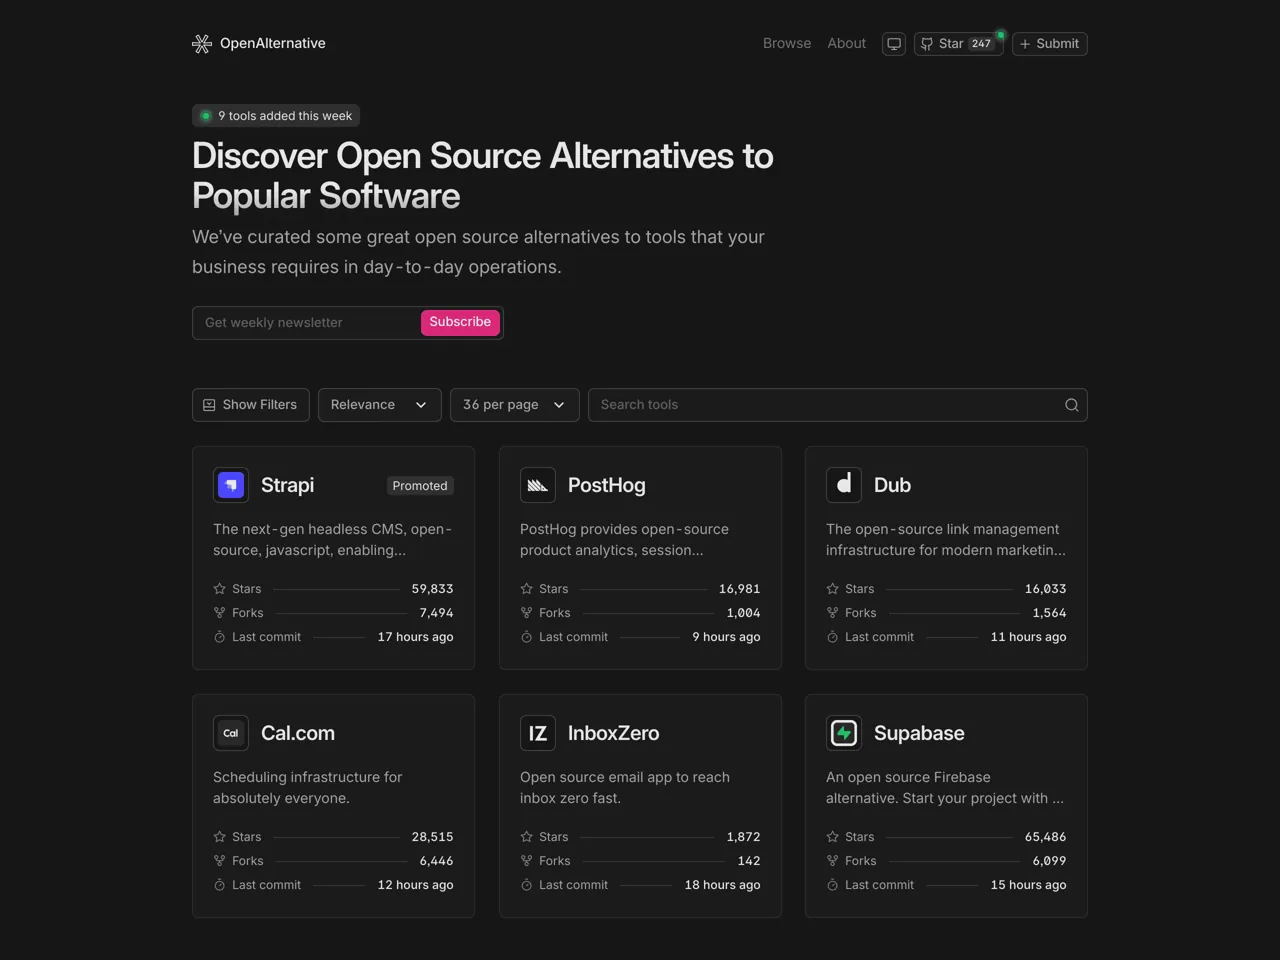Click the Promoted badge on the Strapi card

pyautogui.click(x=420, y=486)
